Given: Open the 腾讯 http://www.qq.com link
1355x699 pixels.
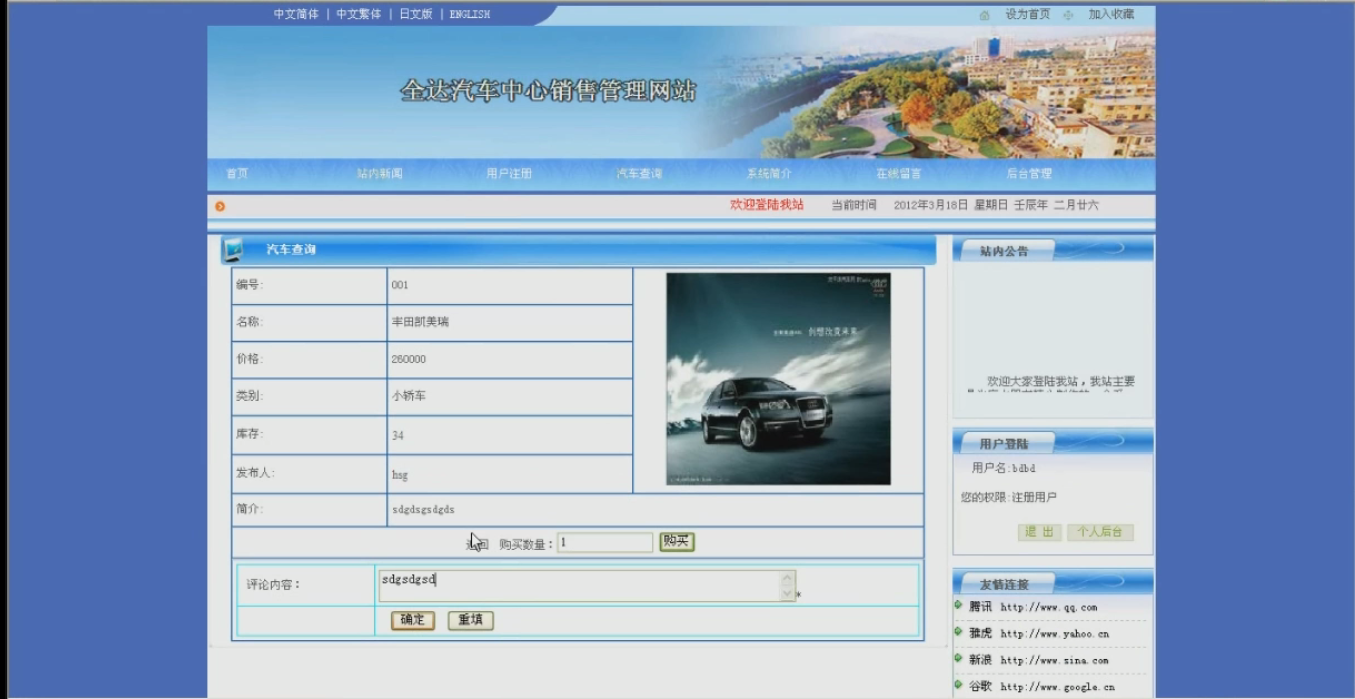Looking at the screenshot, I should (x=1033, y=607).
